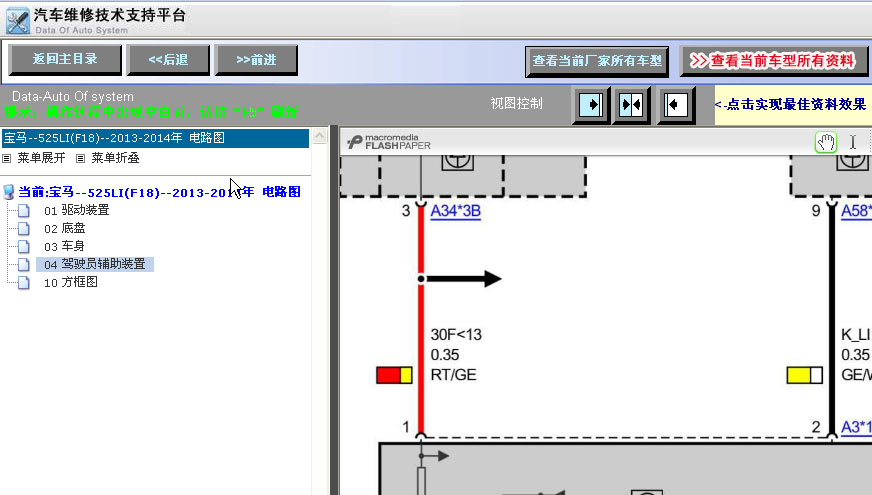Screen dimensions: 872x495
Task: Open tree item 03 车身
Action: [x=65, y=246]
